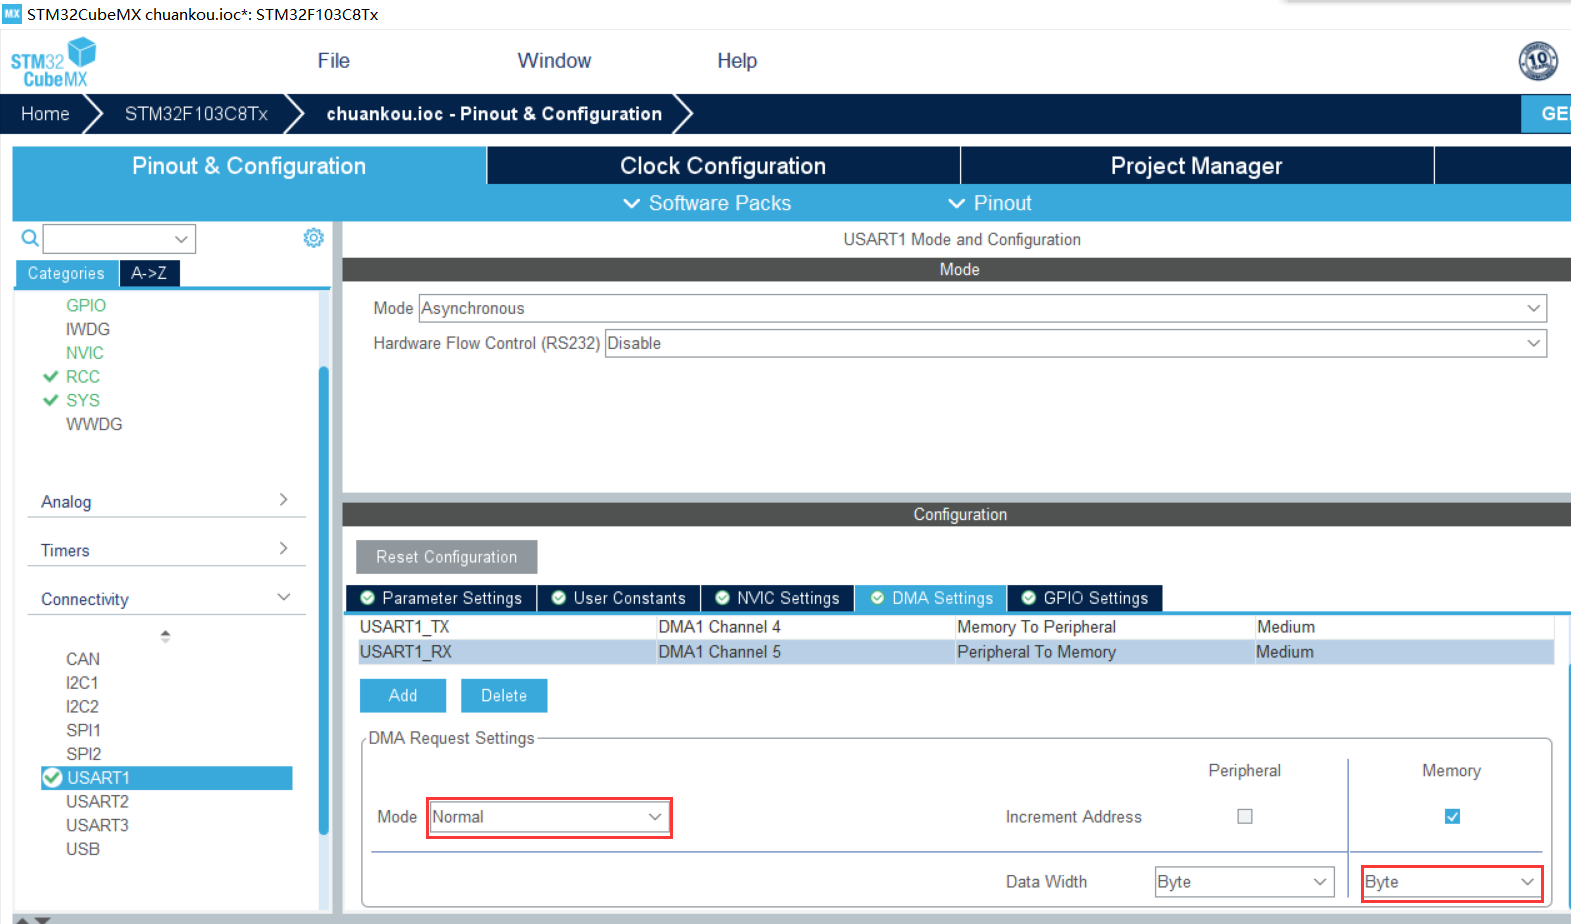The height and width of the screenshot is (924, 1571).
Task: Open NVIC Settings tab
Action: coord(778,598)
